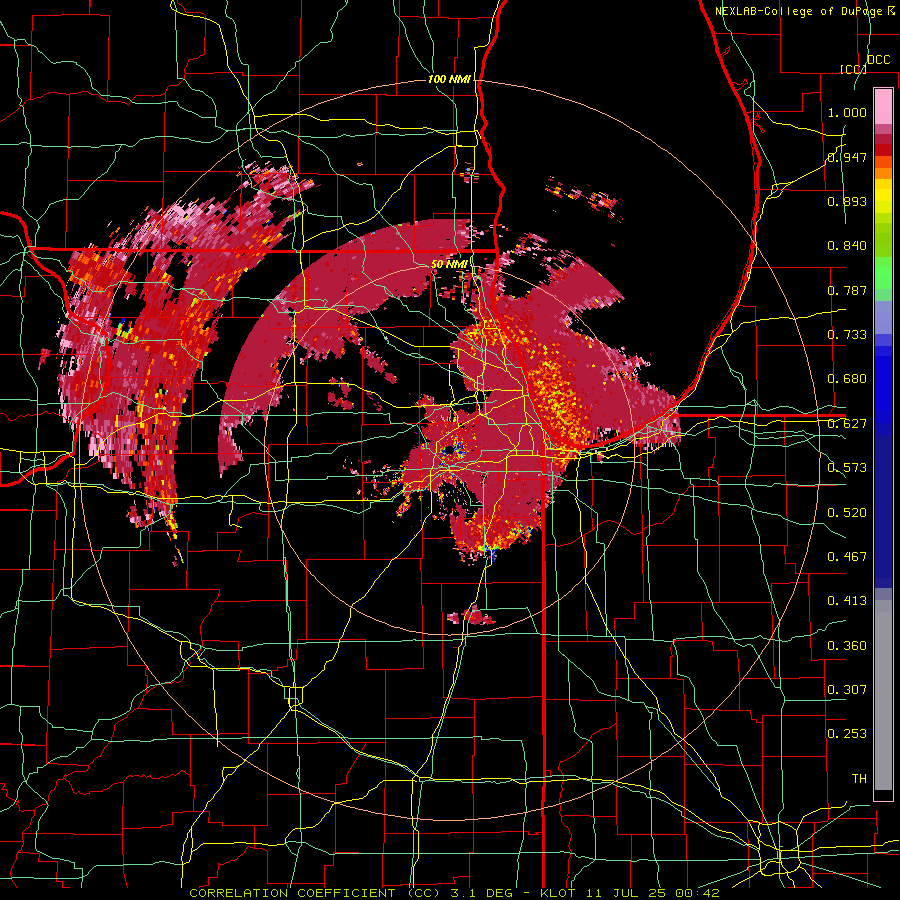
Task: Select the 1.000 legend value
Action: tap(847, 112)
